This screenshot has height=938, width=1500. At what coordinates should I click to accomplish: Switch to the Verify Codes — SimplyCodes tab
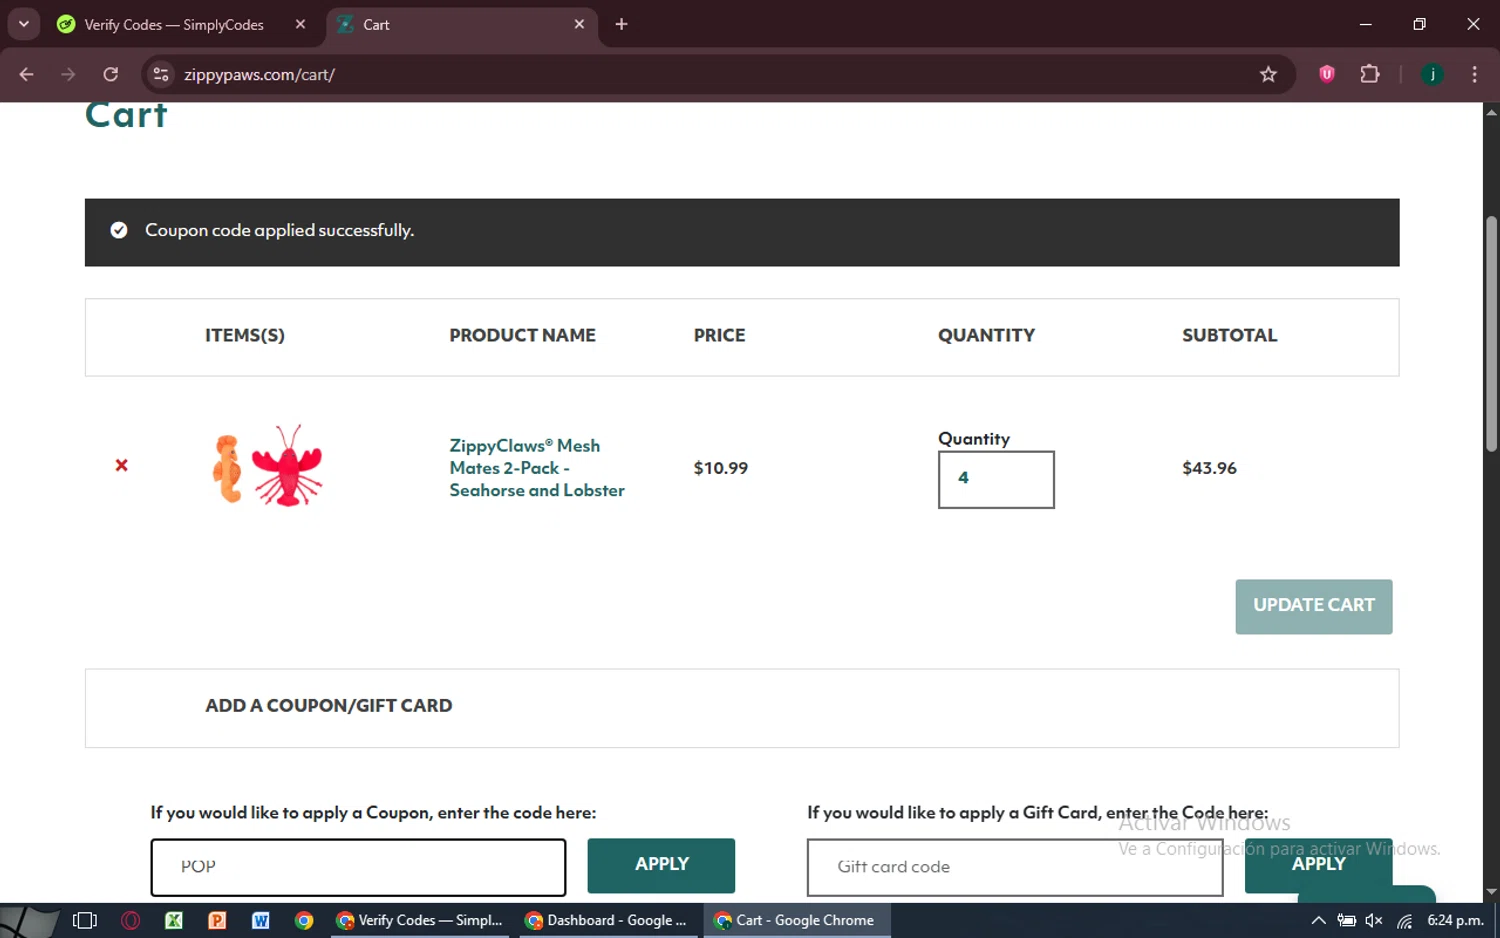point(172,24)
